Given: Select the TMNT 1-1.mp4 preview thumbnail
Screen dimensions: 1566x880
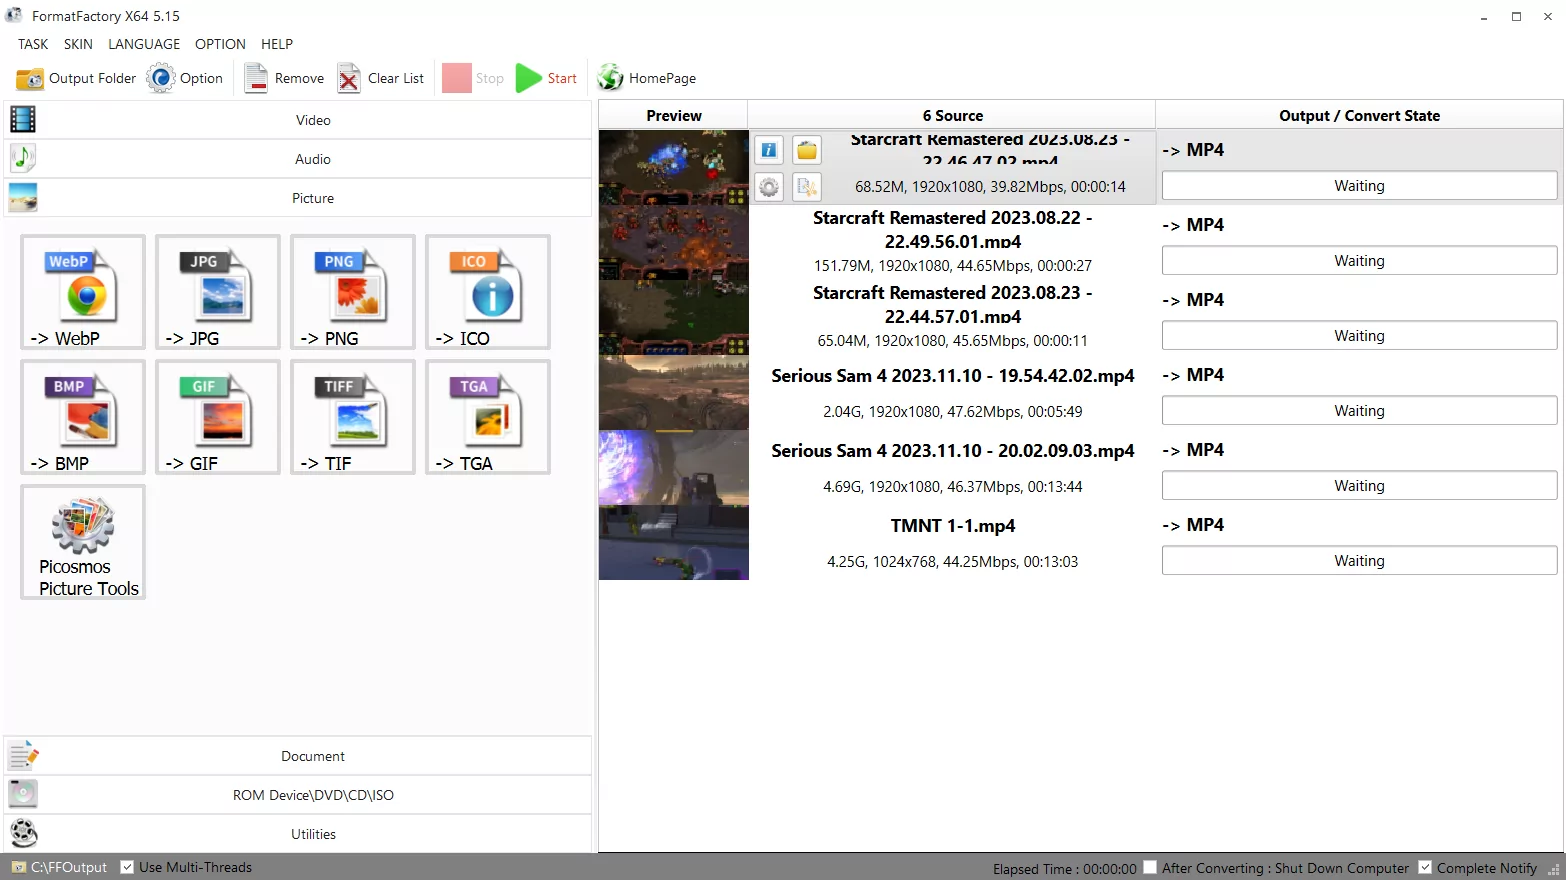Looking at the screenshot, I should tap(674, 543).
